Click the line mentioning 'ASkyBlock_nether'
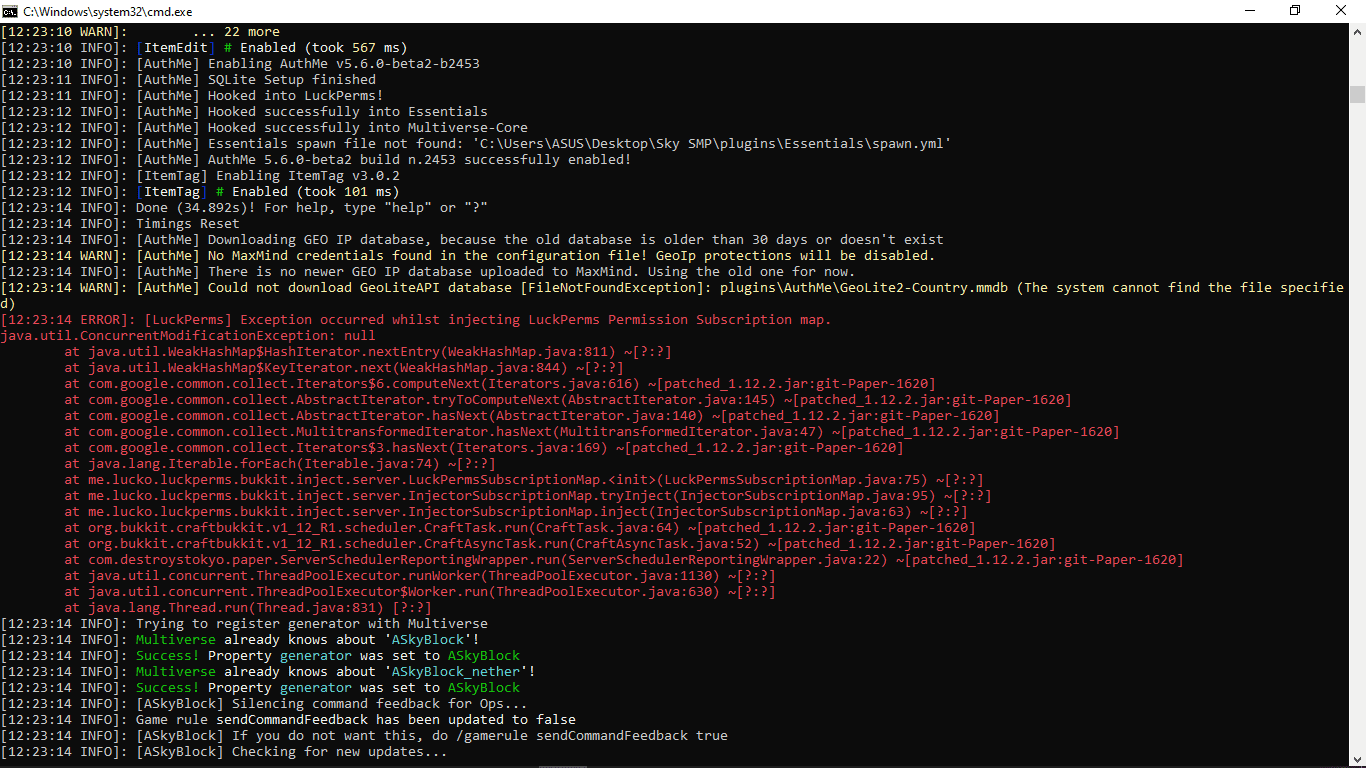The width and height of the screenshot is (1366, 768). click(x=268, y=672)
